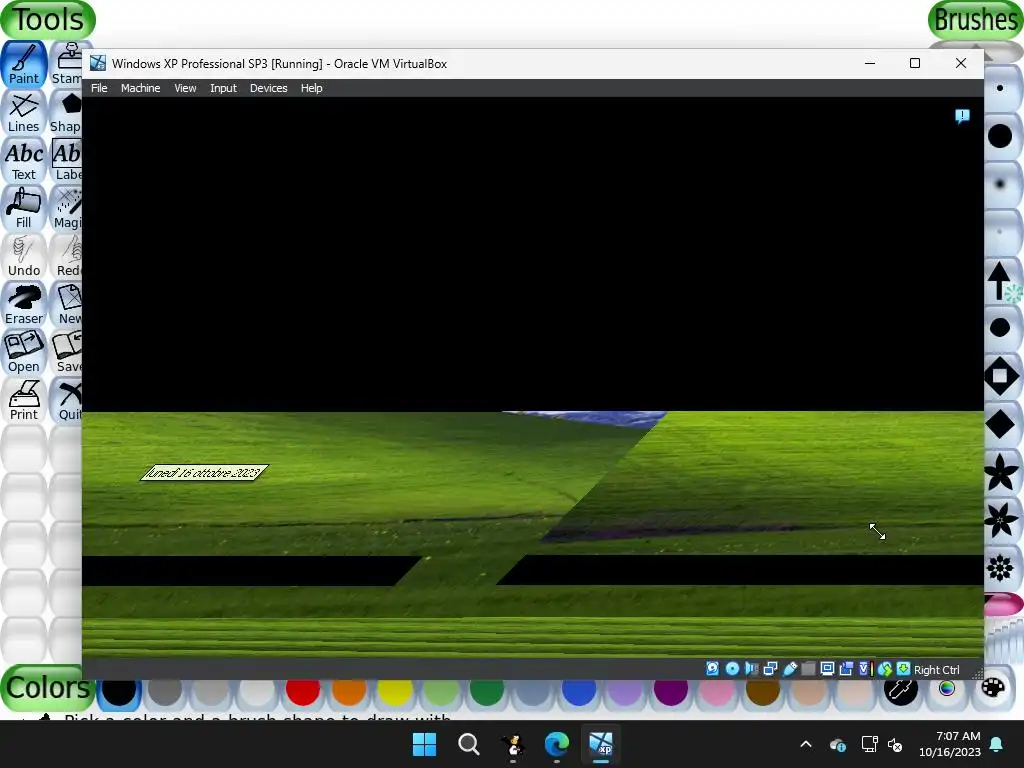Image resolution: width=1024 pixels, height=768 pixels.
Task: Click the recording icon in VirtualBox status bar
Action: [x=846, y=669]
